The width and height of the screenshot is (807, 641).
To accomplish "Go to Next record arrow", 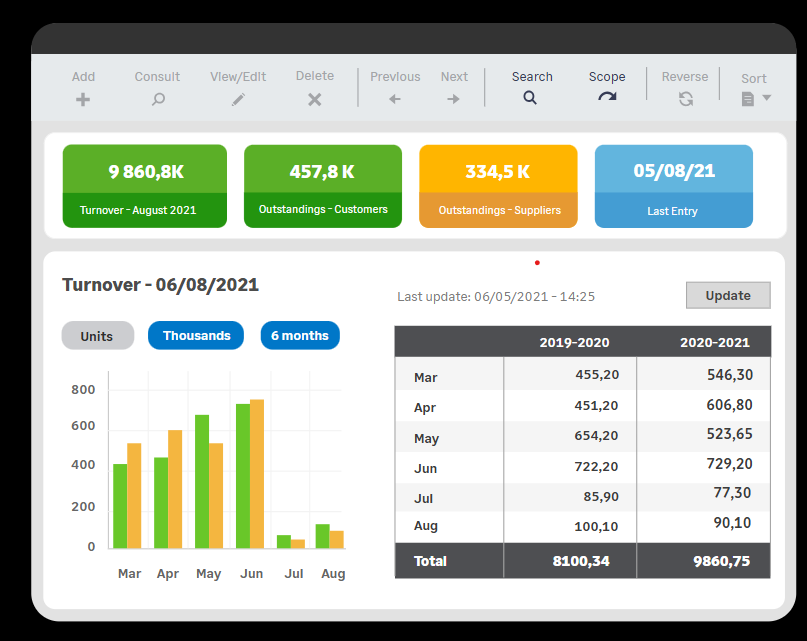I will click(453, 99).
